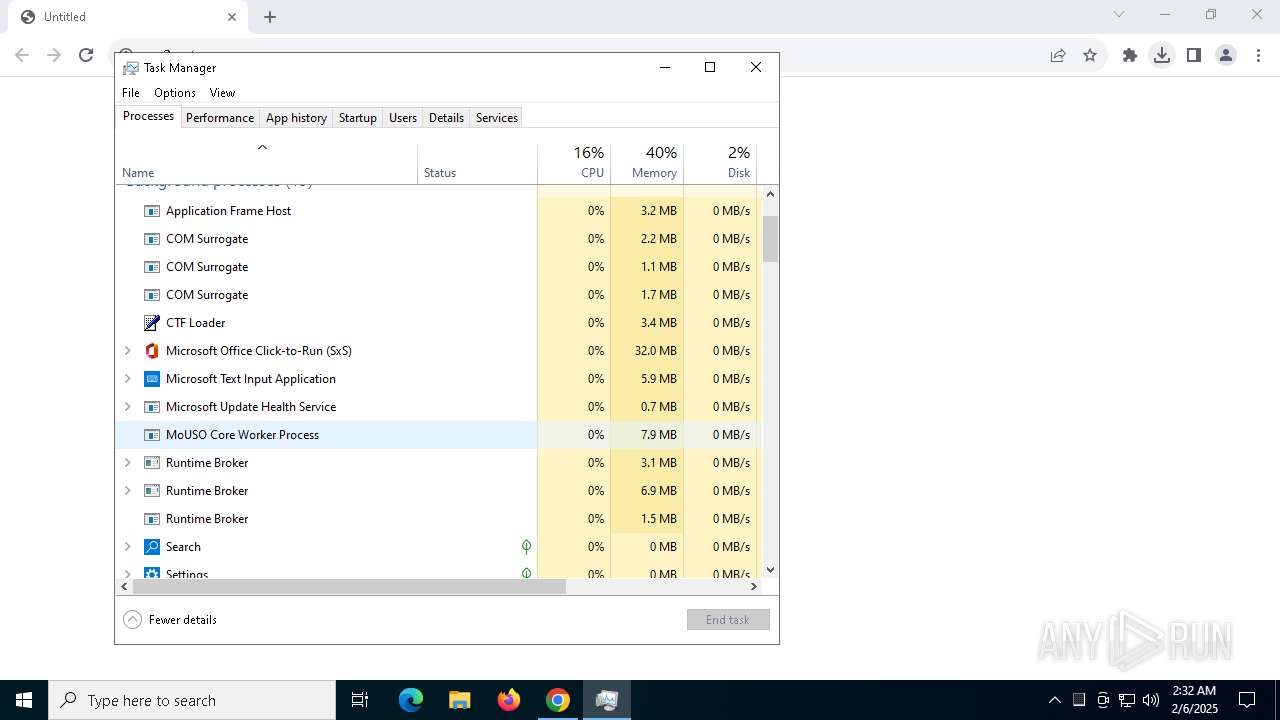
Task: Open the Chrome downloads icon
Action: point(1162,55)
